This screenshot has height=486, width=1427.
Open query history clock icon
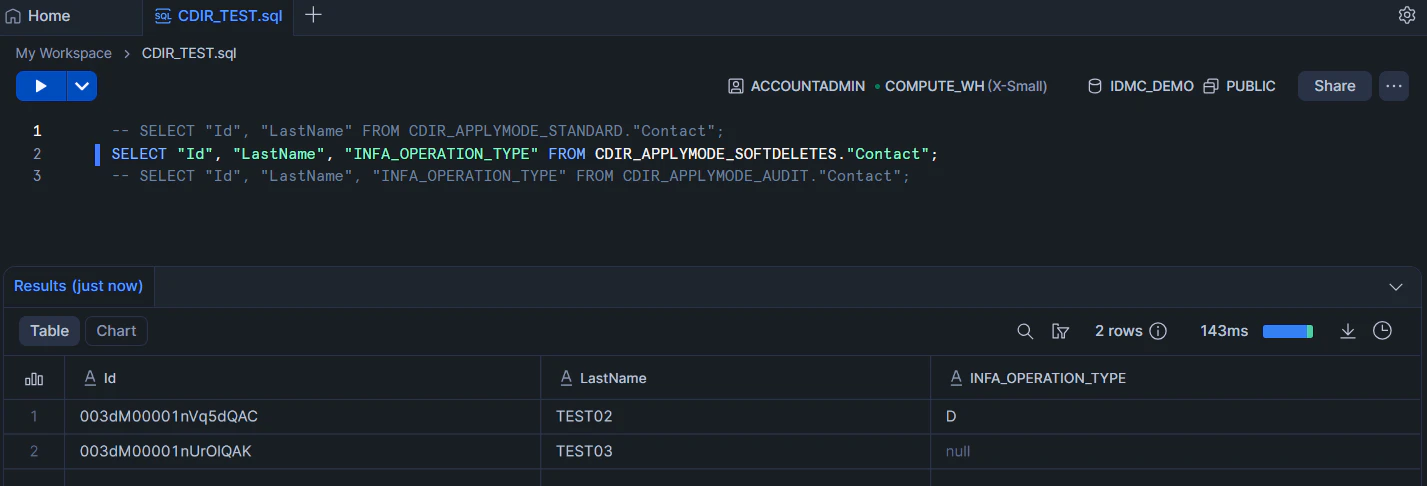(x=1383, y=331)
